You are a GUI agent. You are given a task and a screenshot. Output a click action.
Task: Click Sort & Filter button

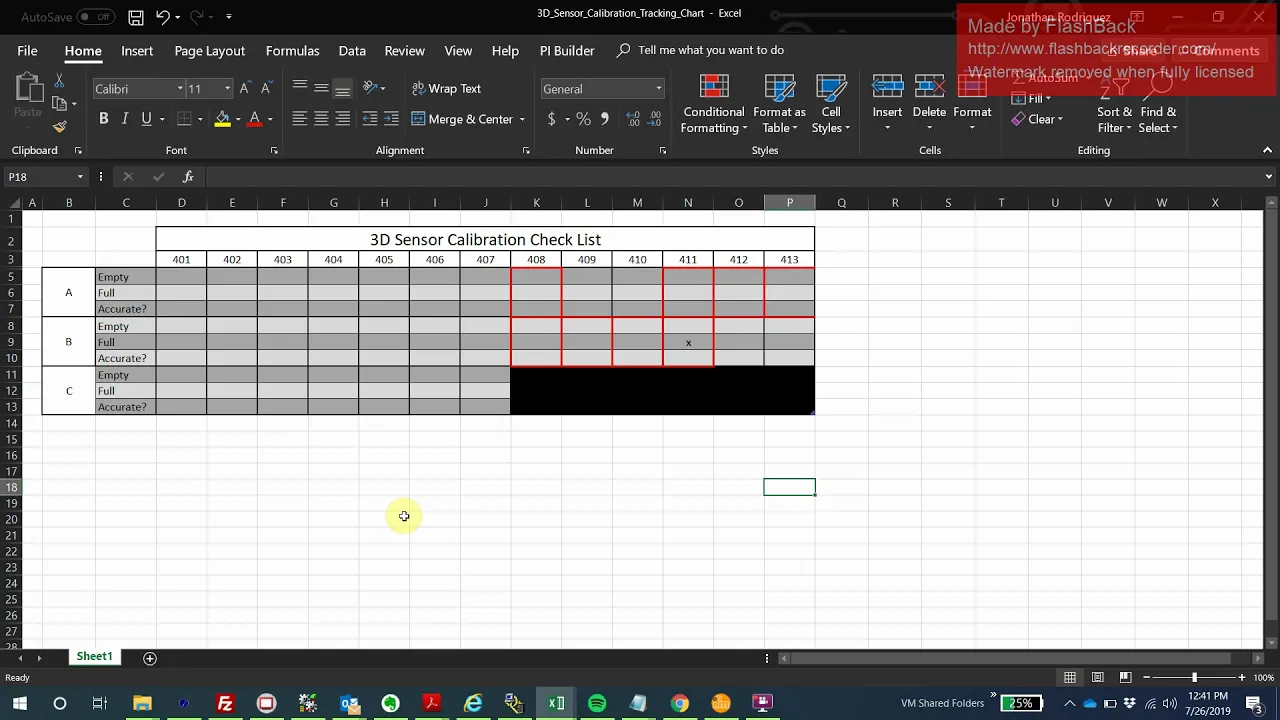[x=1114, y=104]
